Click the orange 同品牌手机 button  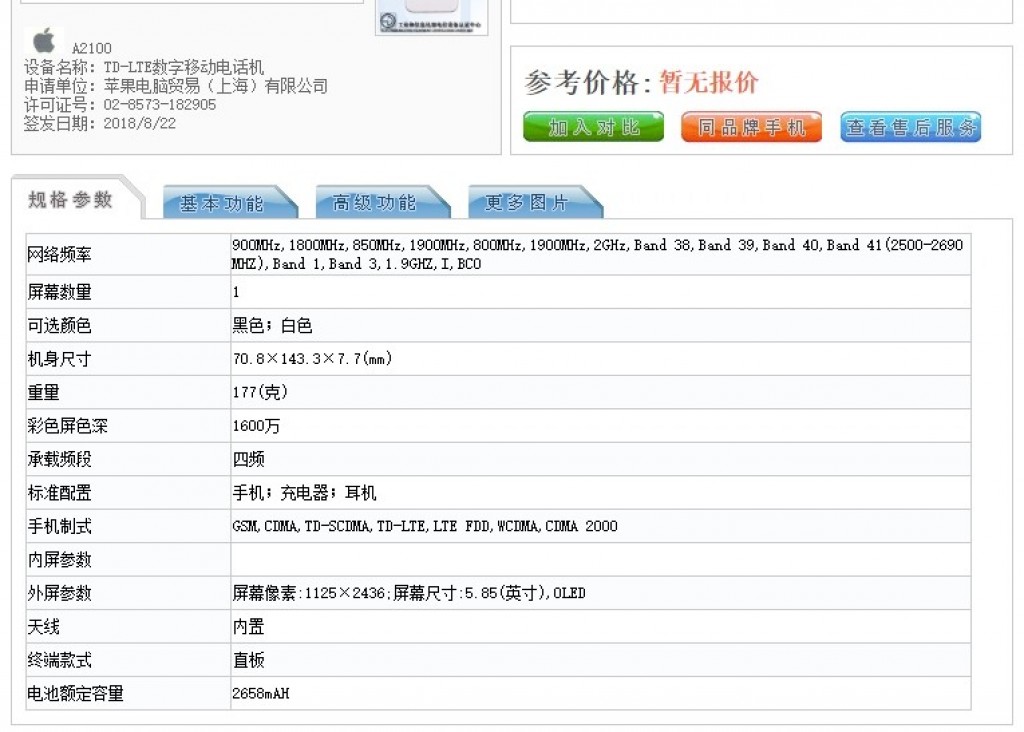[x=751, y=127]
